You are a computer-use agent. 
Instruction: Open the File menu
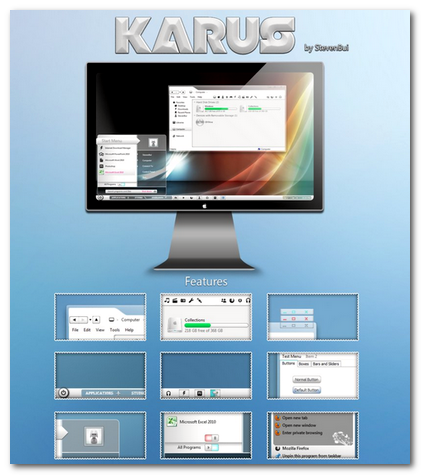coord(75,330)
